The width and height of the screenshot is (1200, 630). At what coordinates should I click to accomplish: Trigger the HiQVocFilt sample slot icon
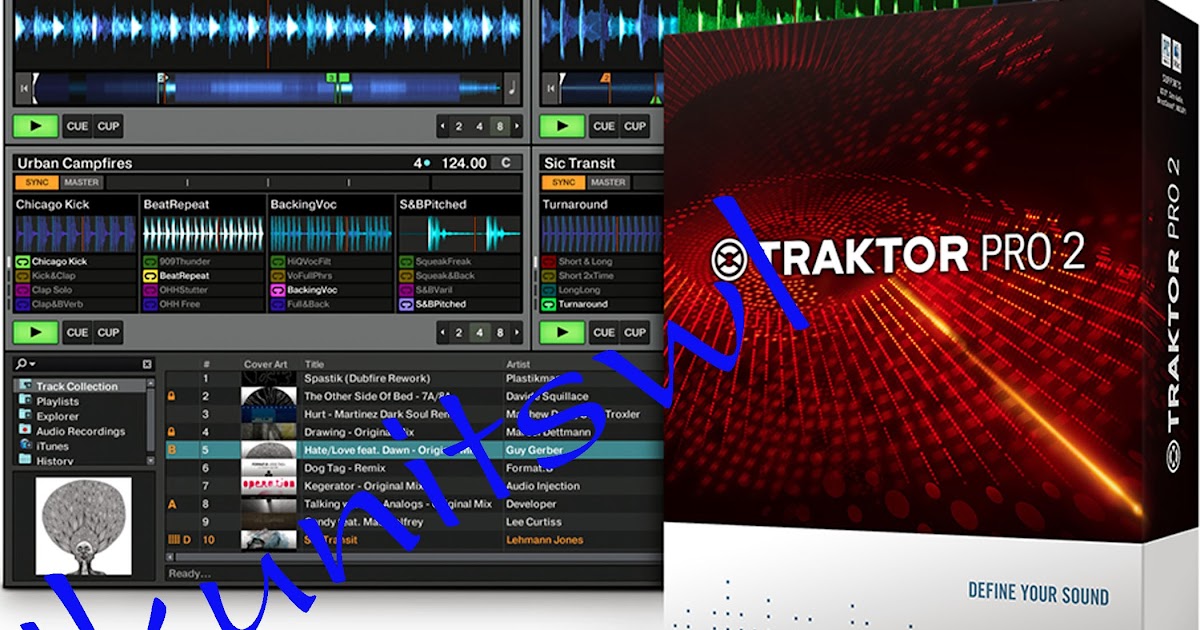tap(278, 262)
